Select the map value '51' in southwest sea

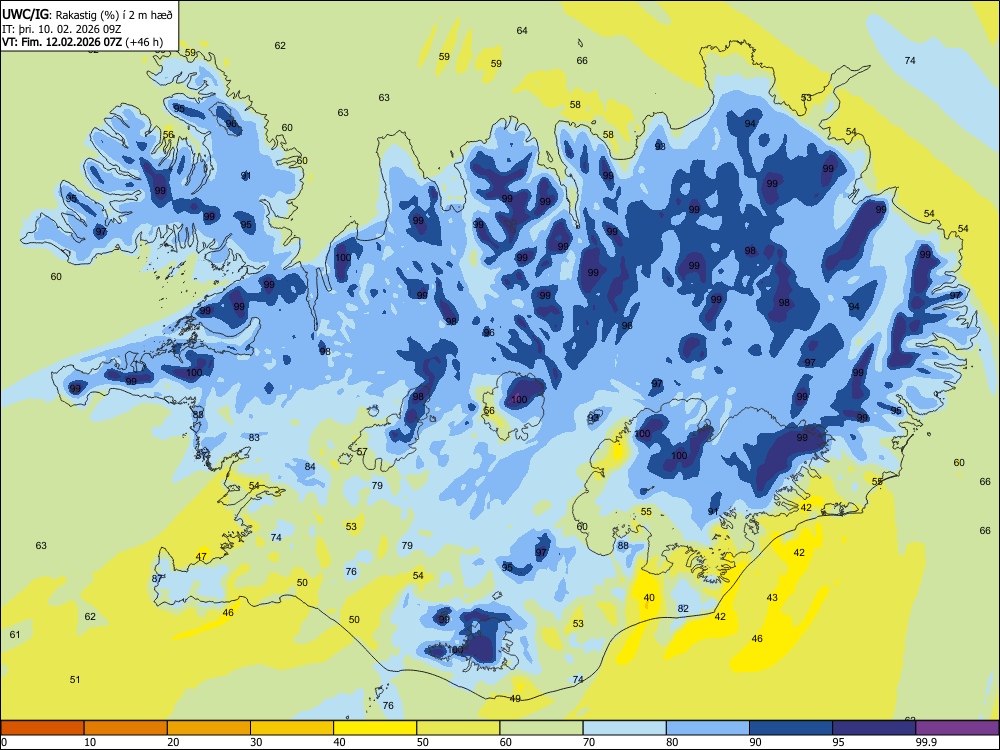75,679
